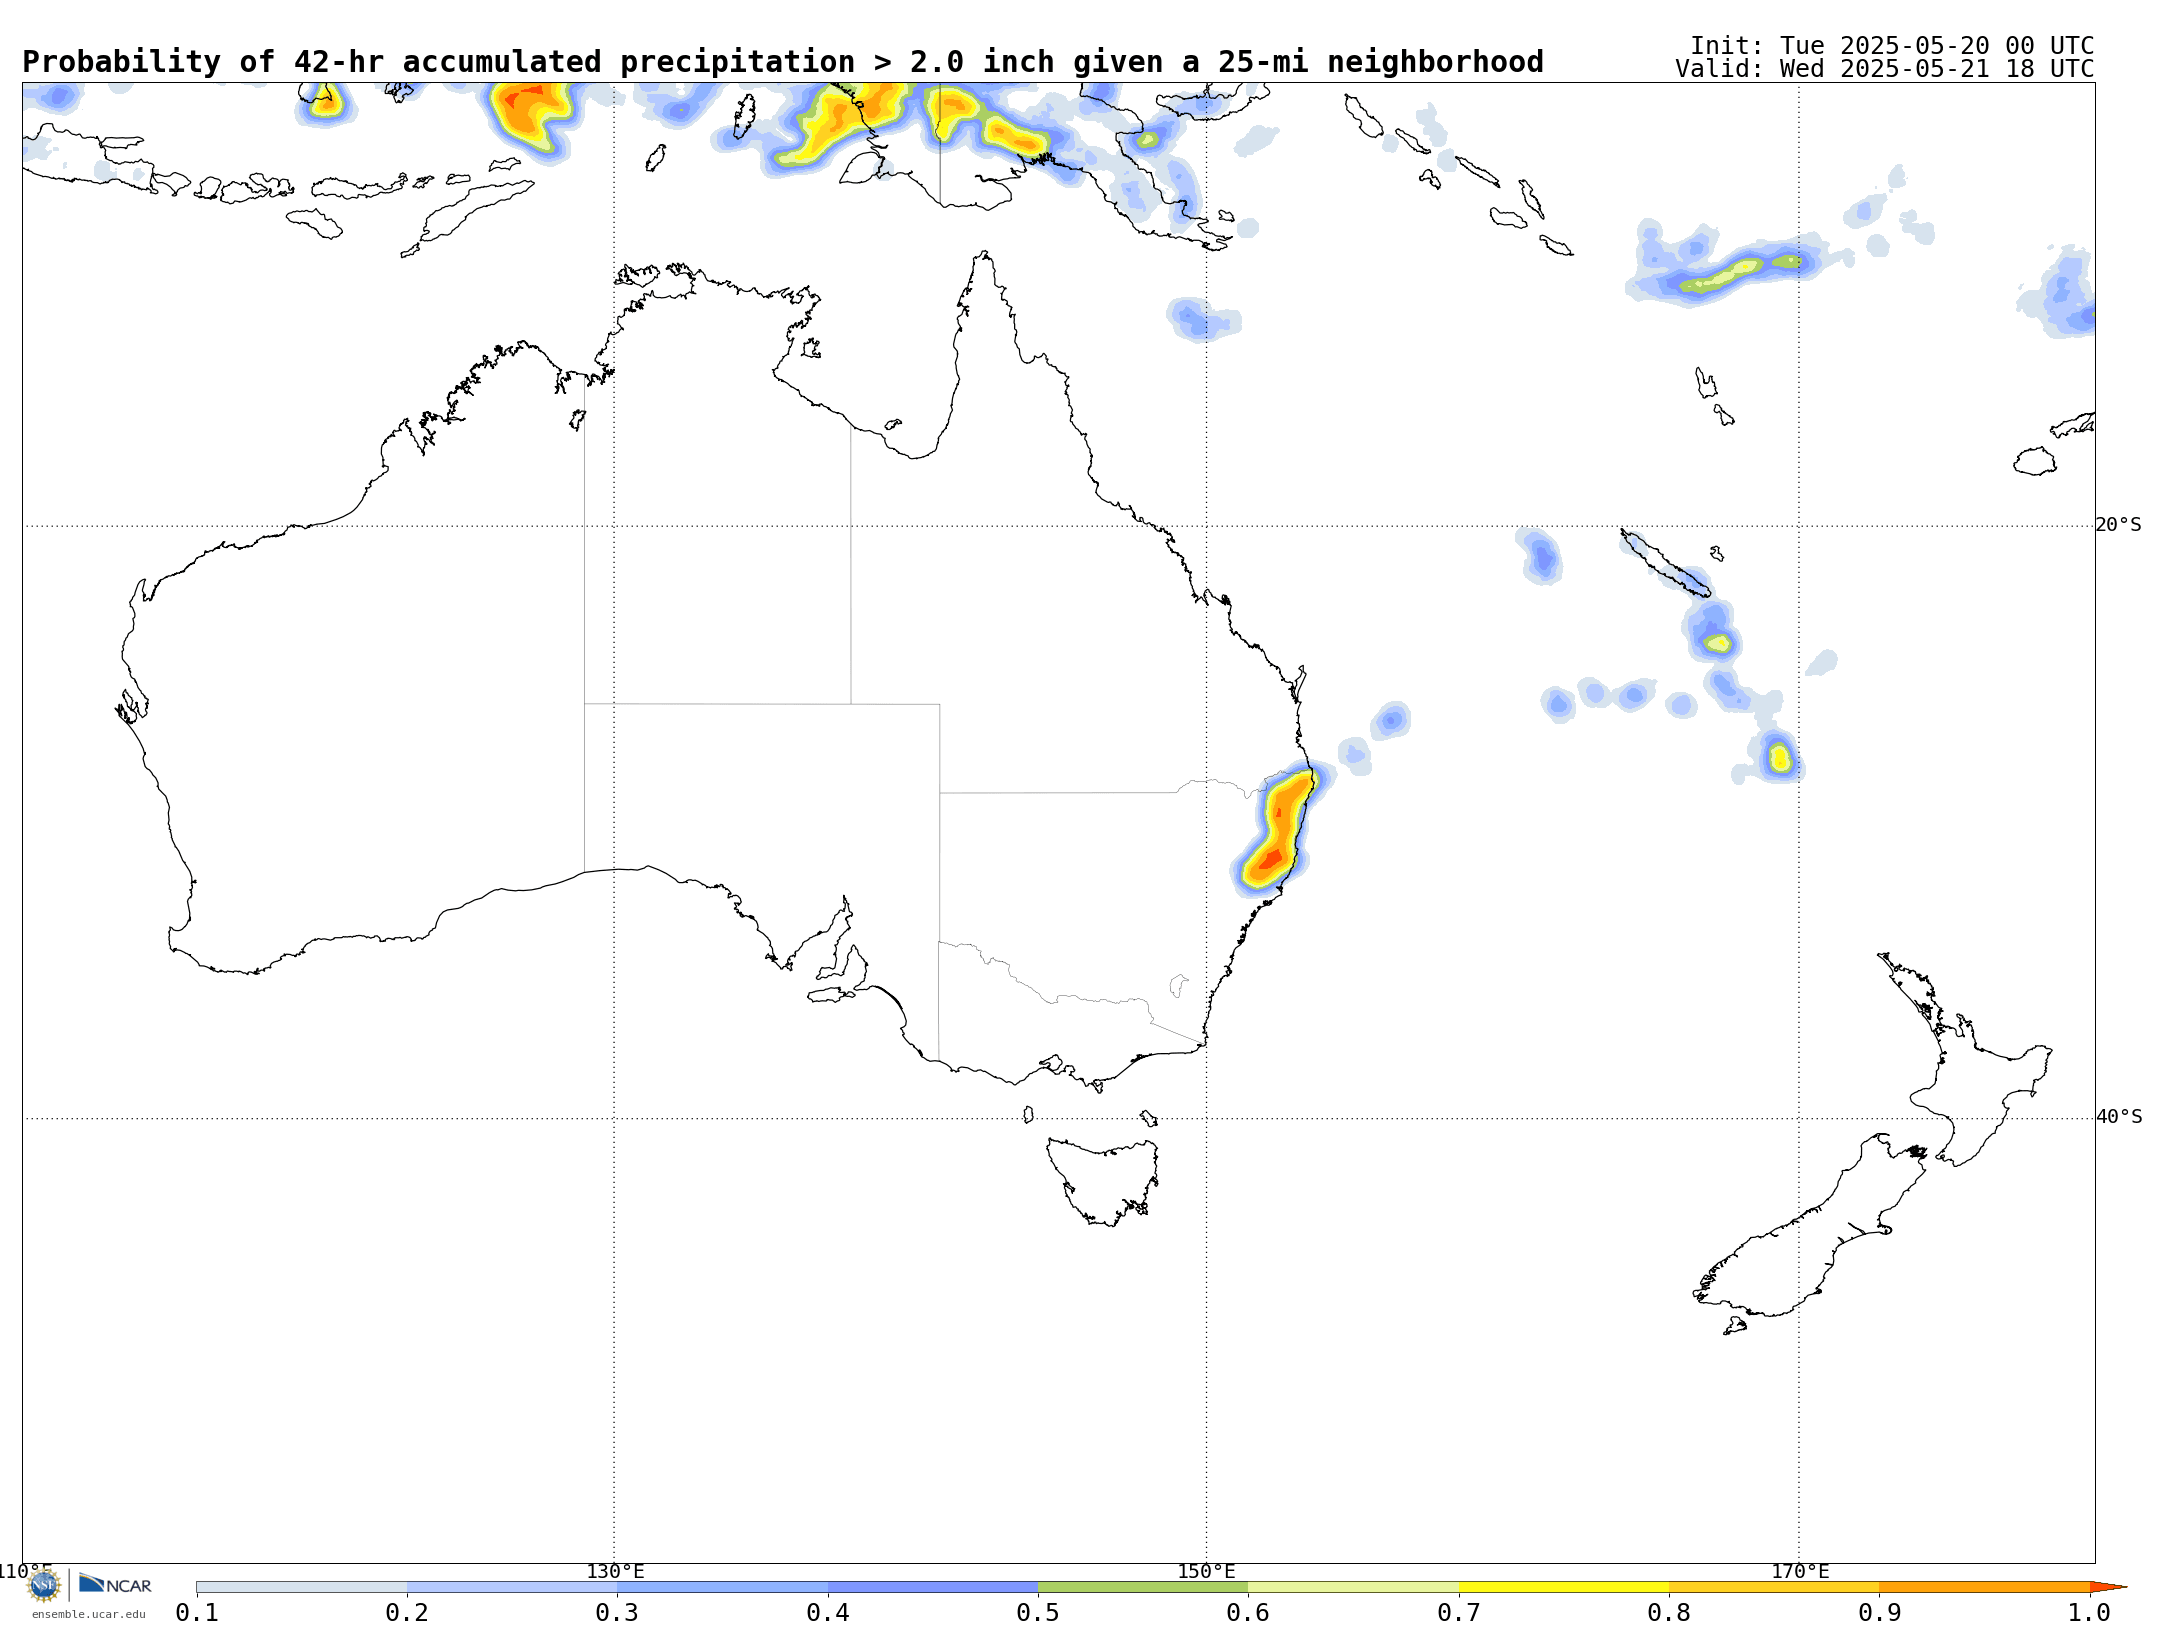Click the 1.0 colorbar tick label
Screen dimensions: 2160x1626
(2089, 1612)
